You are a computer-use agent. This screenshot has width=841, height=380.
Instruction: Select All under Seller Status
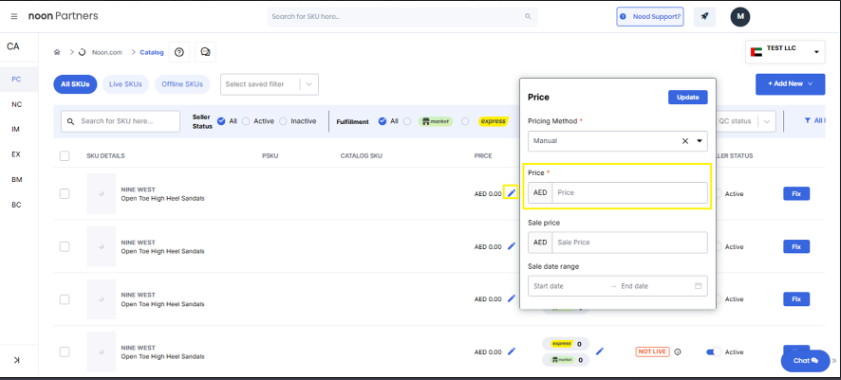(x=221, y=121)
